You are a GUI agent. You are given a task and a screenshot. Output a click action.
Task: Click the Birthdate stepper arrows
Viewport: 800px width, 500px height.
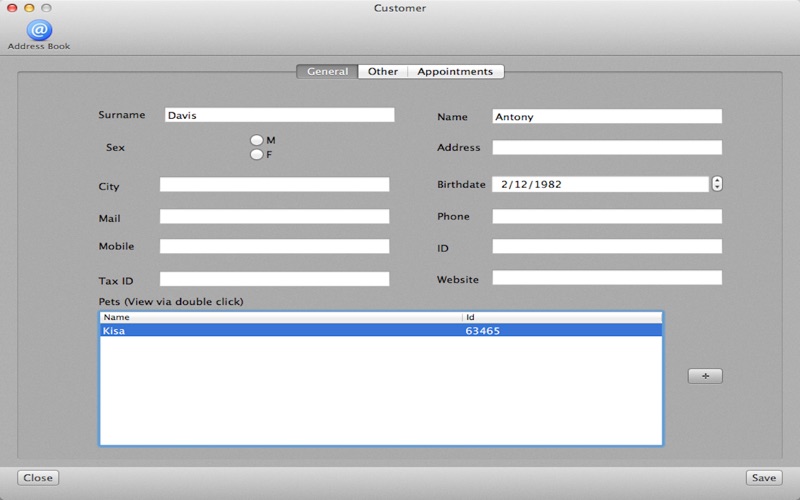tap(717, 184)
